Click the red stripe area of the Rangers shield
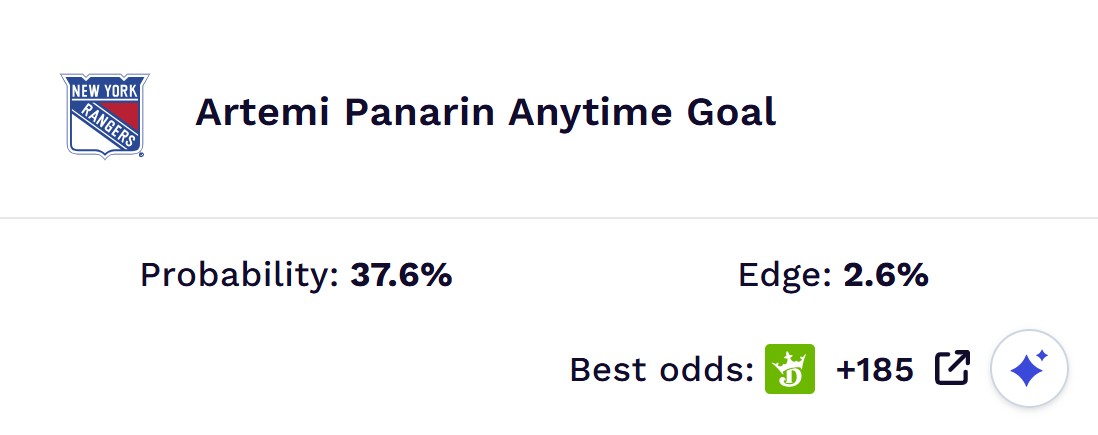Screen dimensions: 1098x435 click(x=126, y=112)
